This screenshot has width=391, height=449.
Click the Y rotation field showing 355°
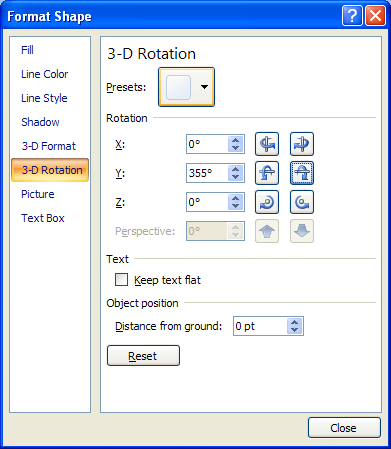click(x=207, y=173)
